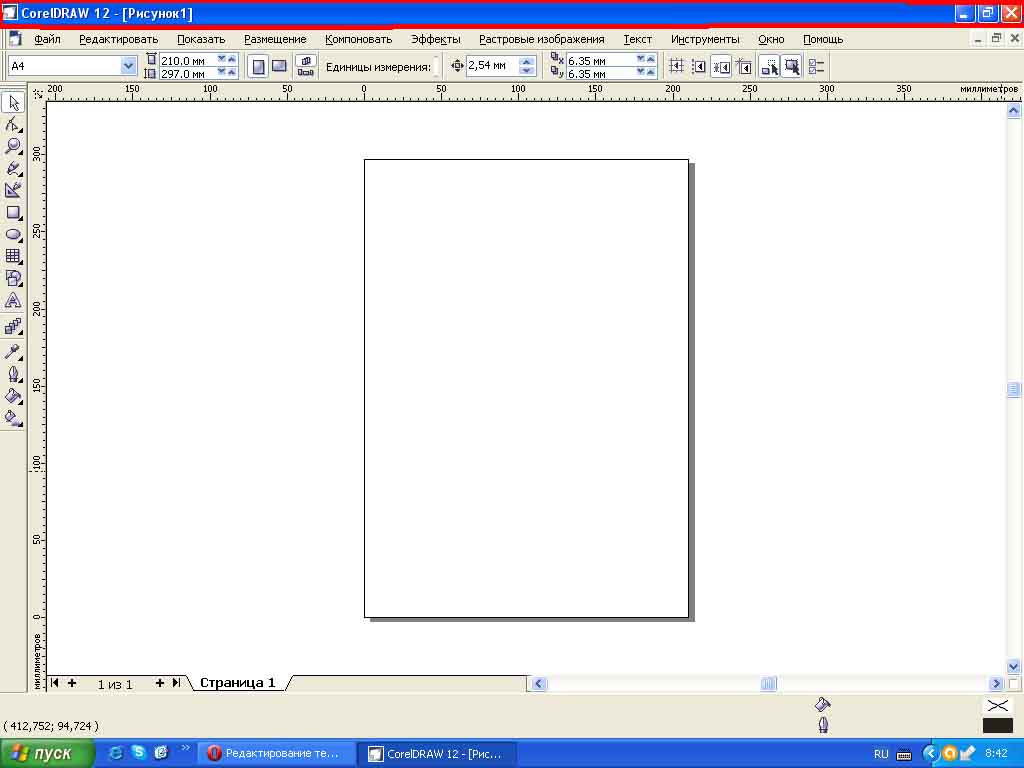Screen dimensions: 1024x768
Task: Click the black fill color swatch
Action: (x=997, y=725)
